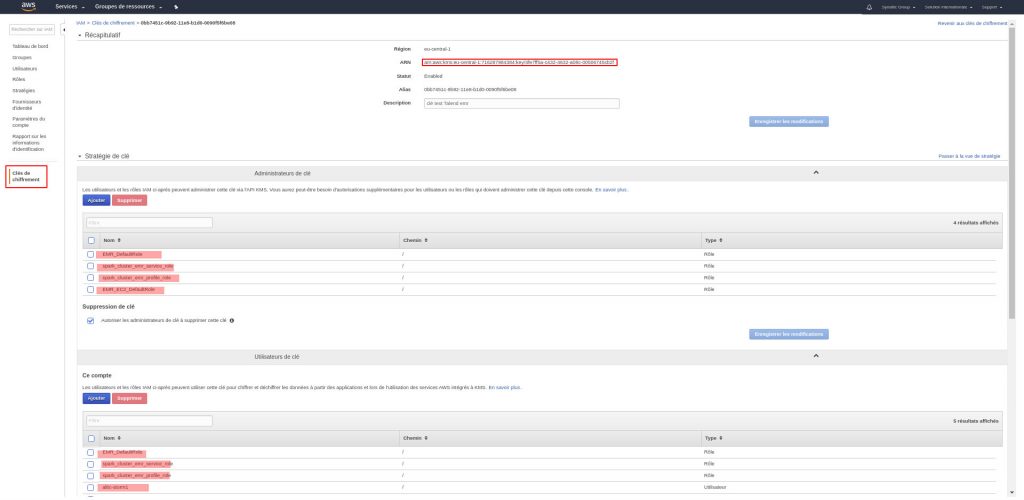Open Rôles in the IAM sidebar
The width and height of the screenshot is (1024, 500).
click(x=19, y=79)
